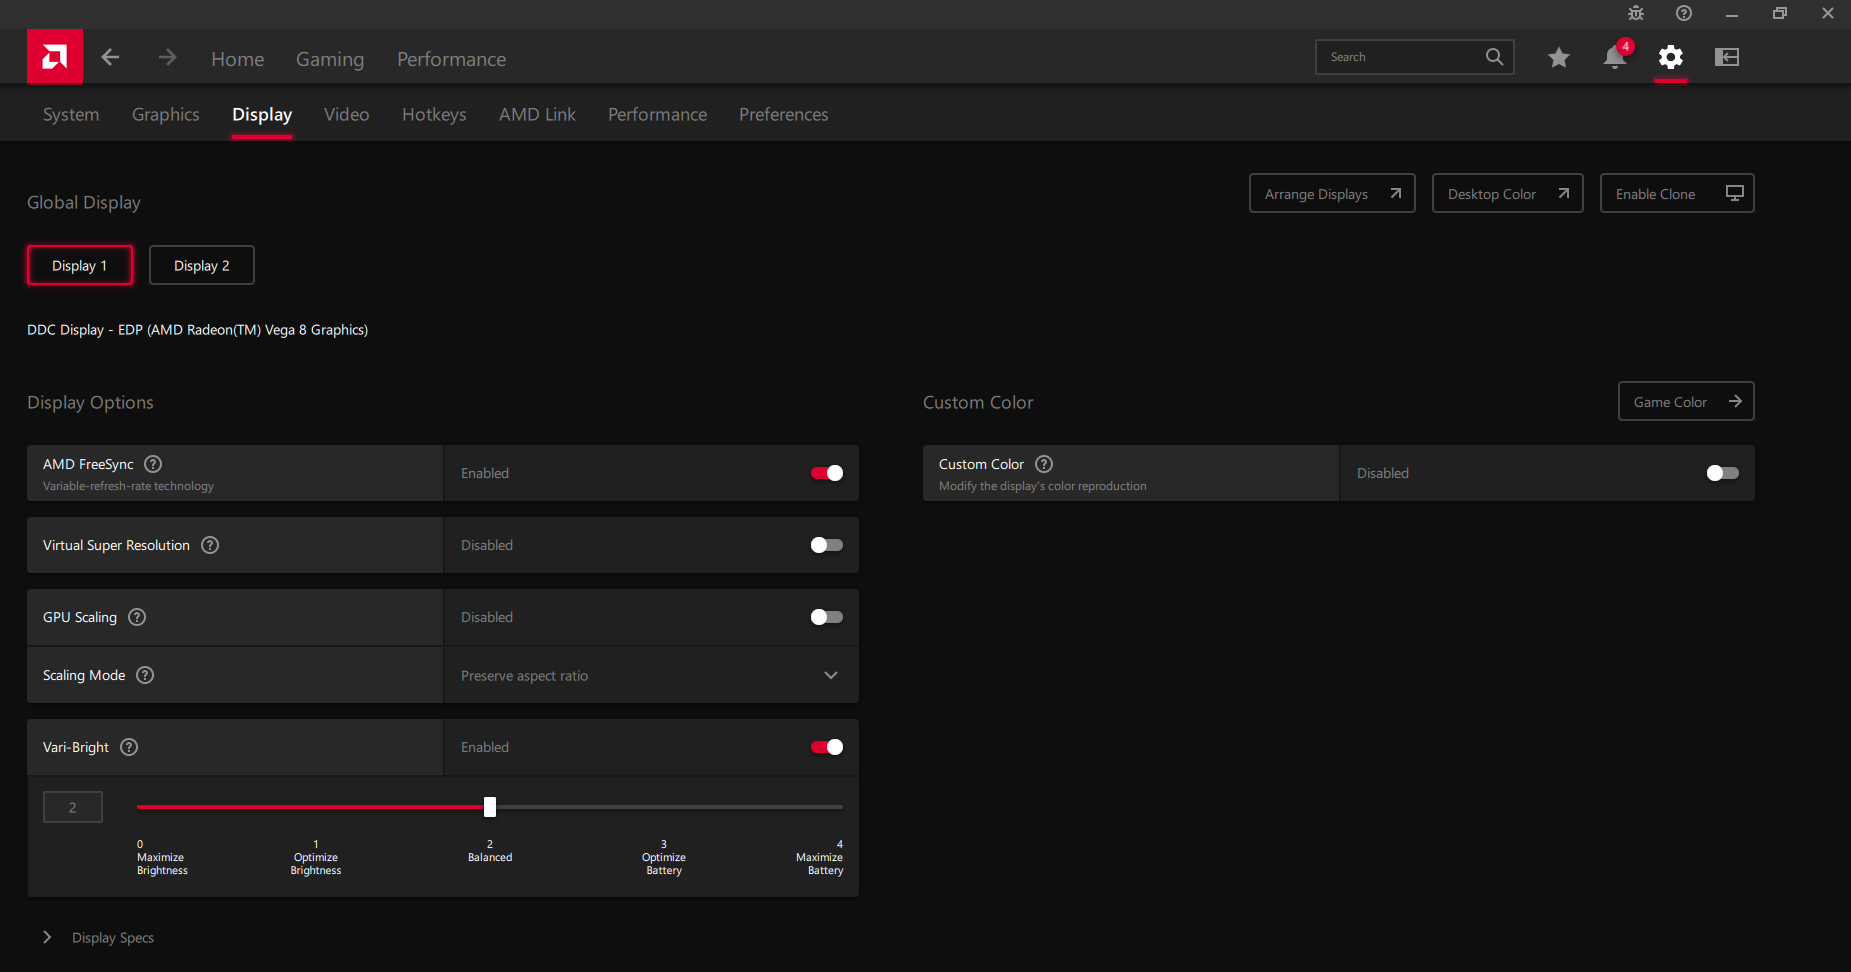Open settings gear icon
The width and height of the screenshot is (1851, 972).
(1670, 57)
